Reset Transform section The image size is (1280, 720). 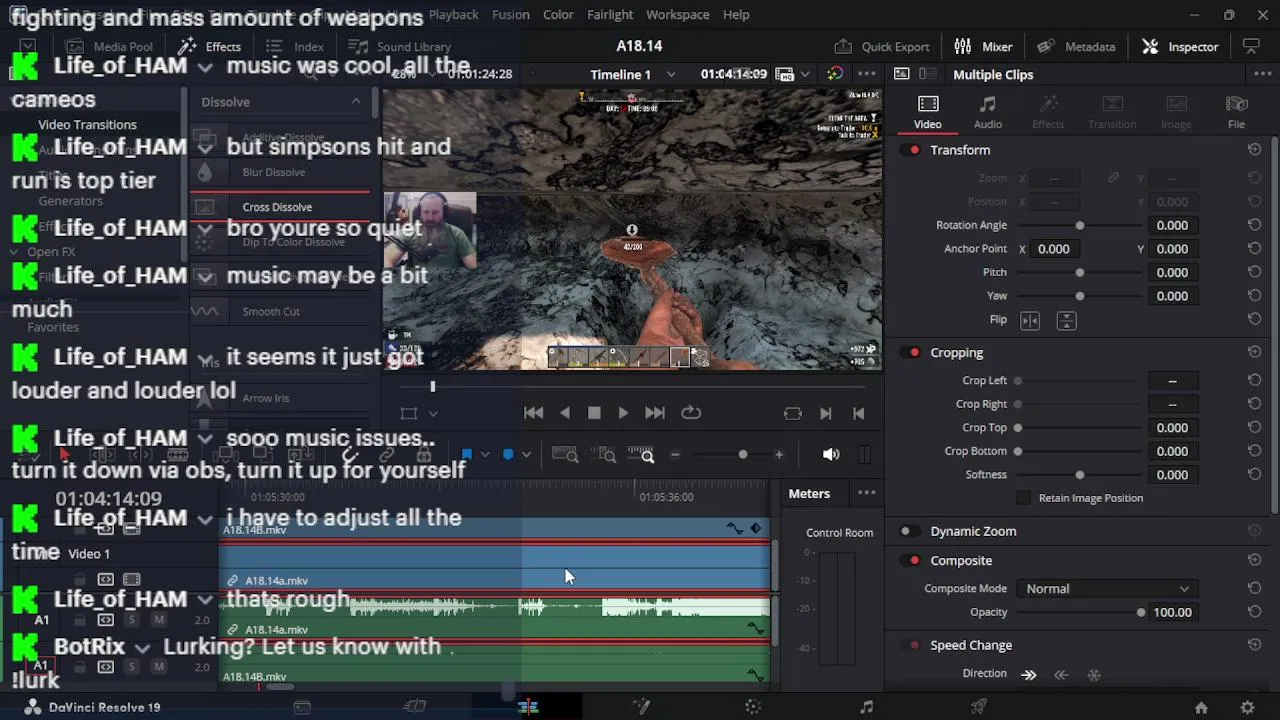pos(1254,150)
